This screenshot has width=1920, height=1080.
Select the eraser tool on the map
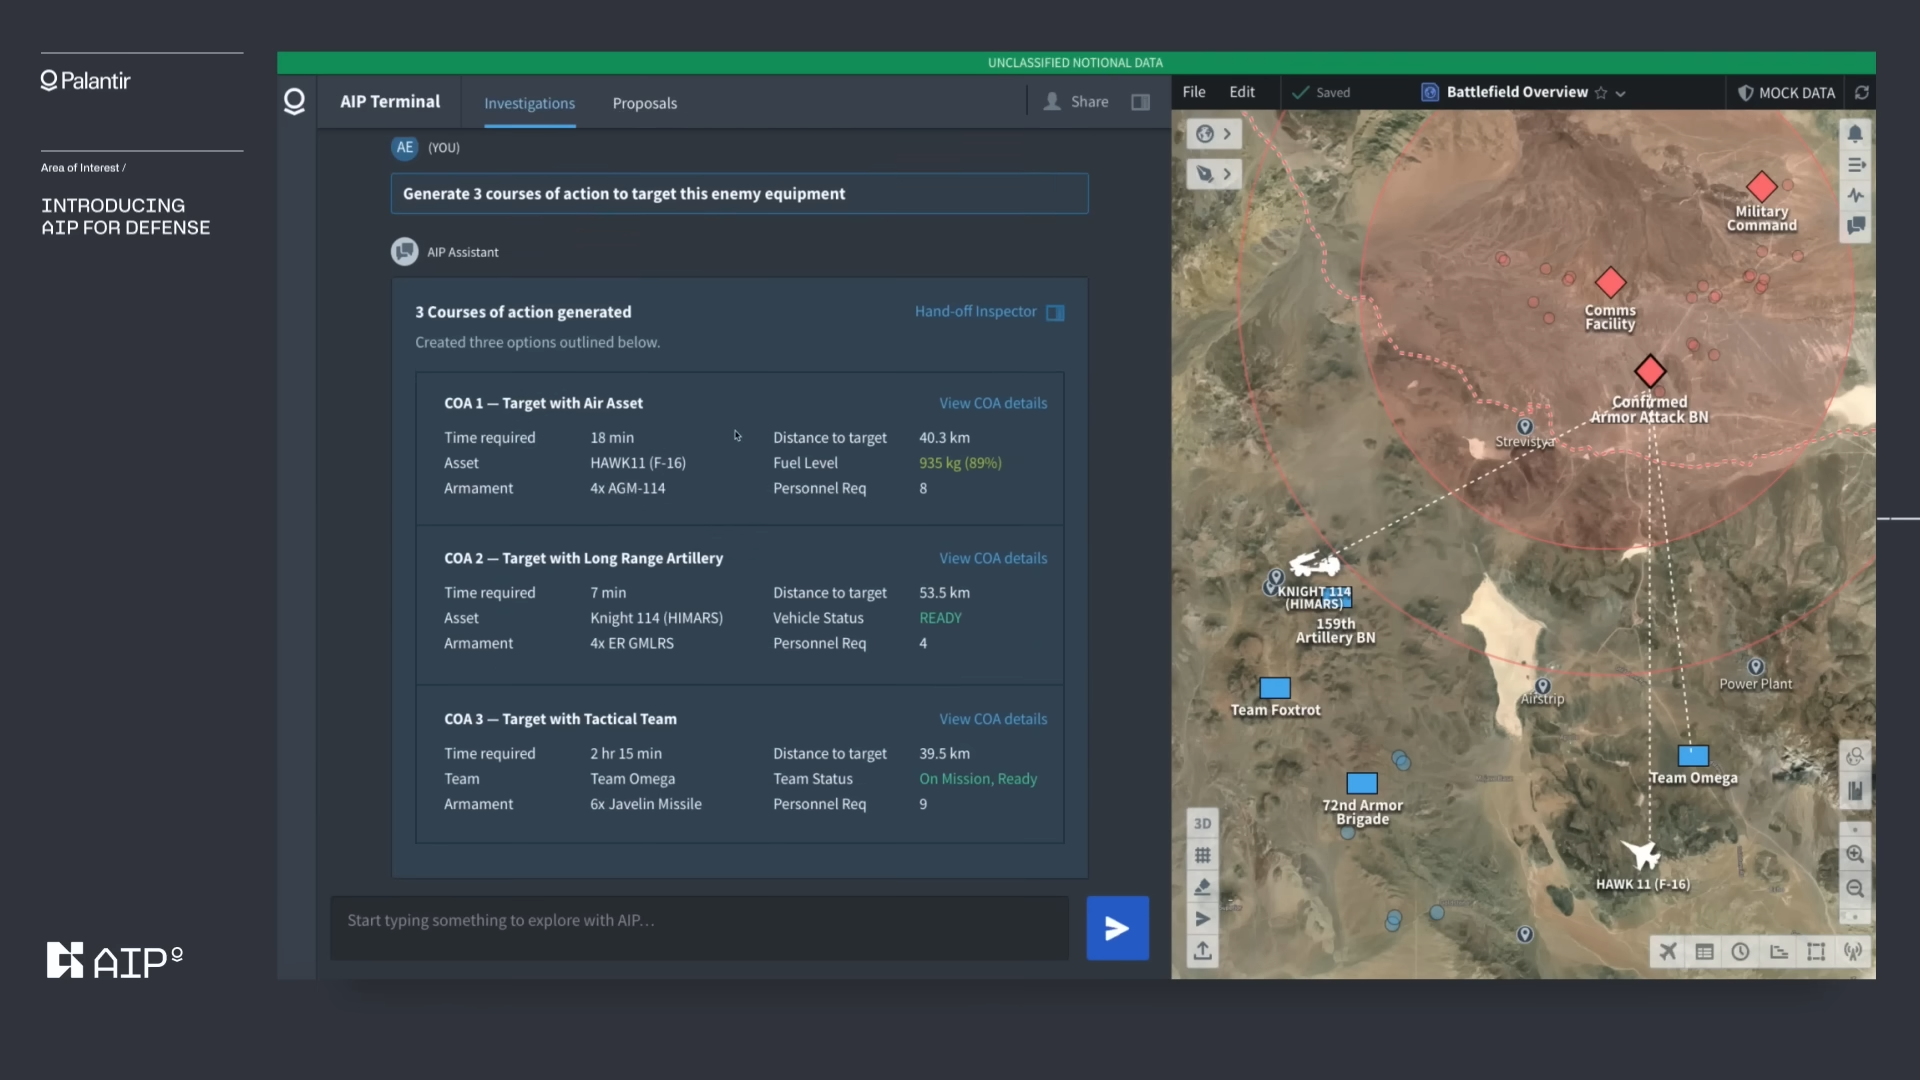(1202, 887)
